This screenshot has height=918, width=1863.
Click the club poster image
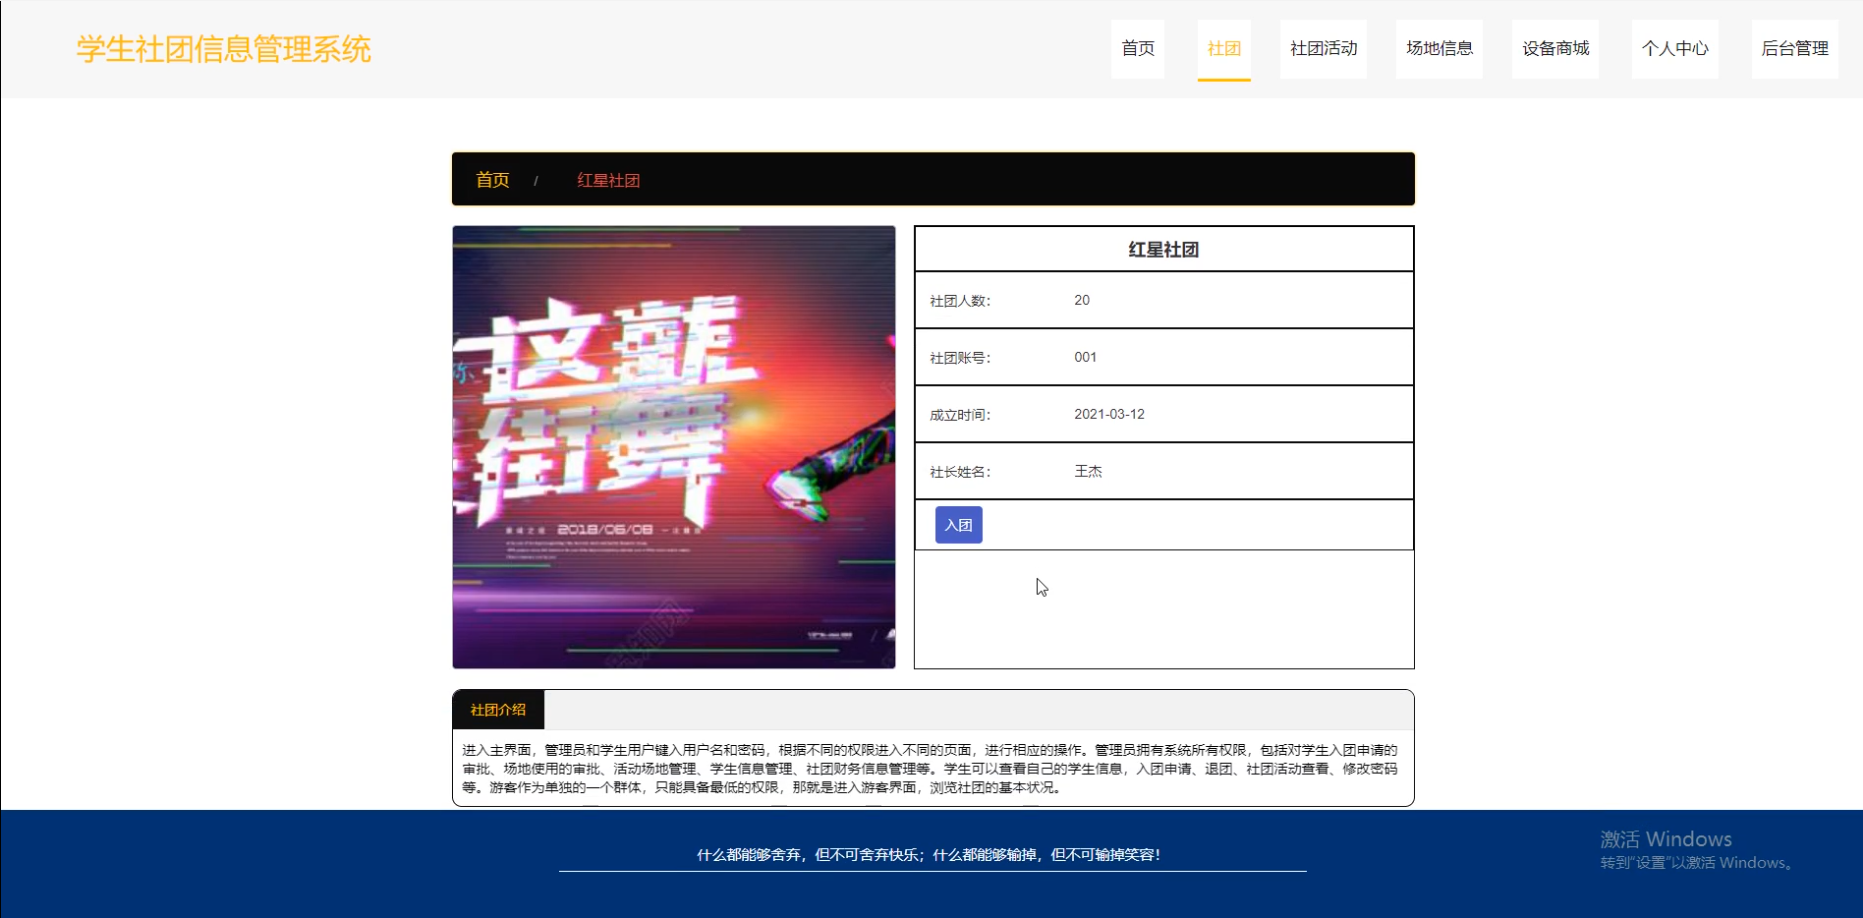(x=674, y=447)
